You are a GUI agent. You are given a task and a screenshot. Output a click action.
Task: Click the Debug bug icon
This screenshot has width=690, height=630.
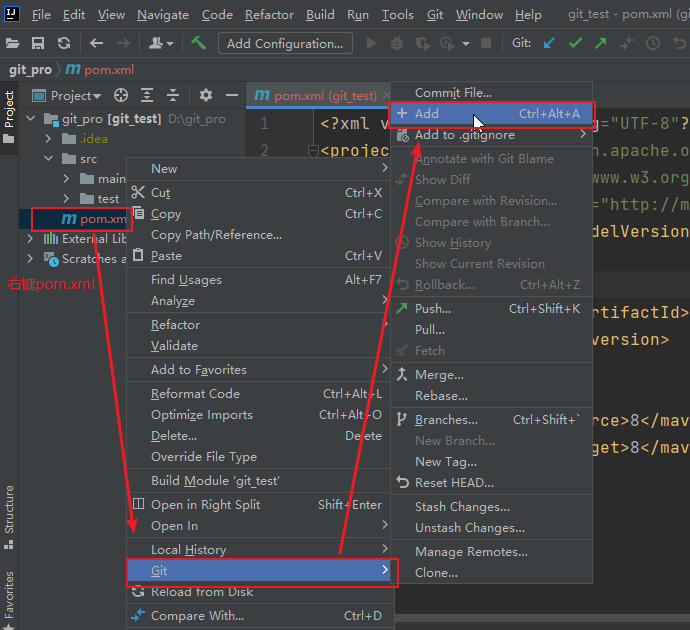pos(397,43)
